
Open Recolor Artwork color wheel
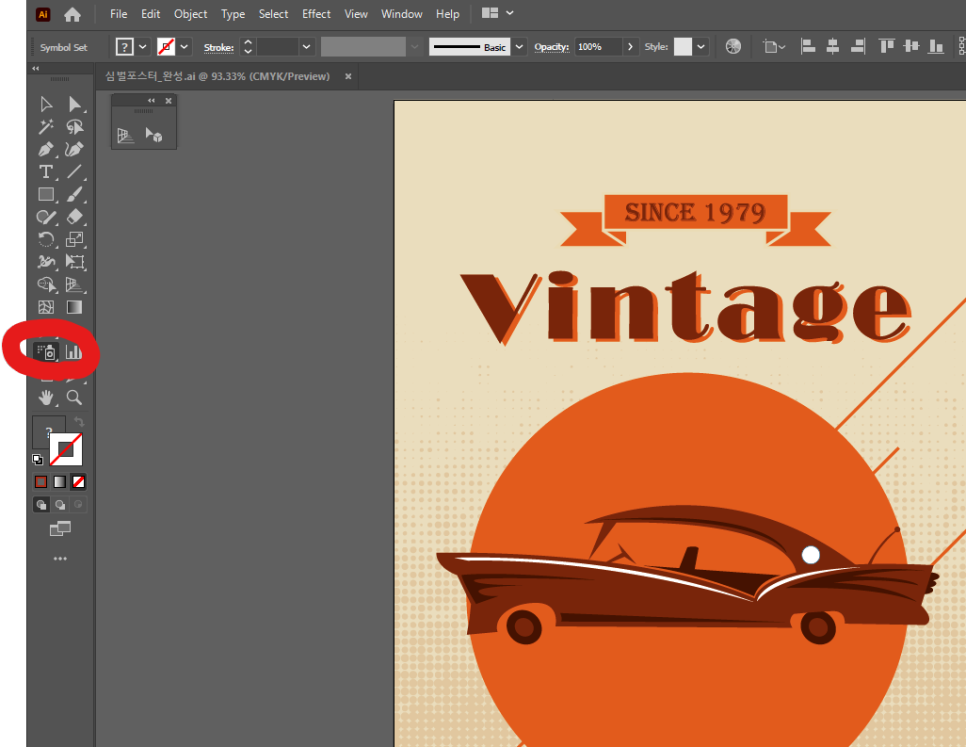[733, 47]
